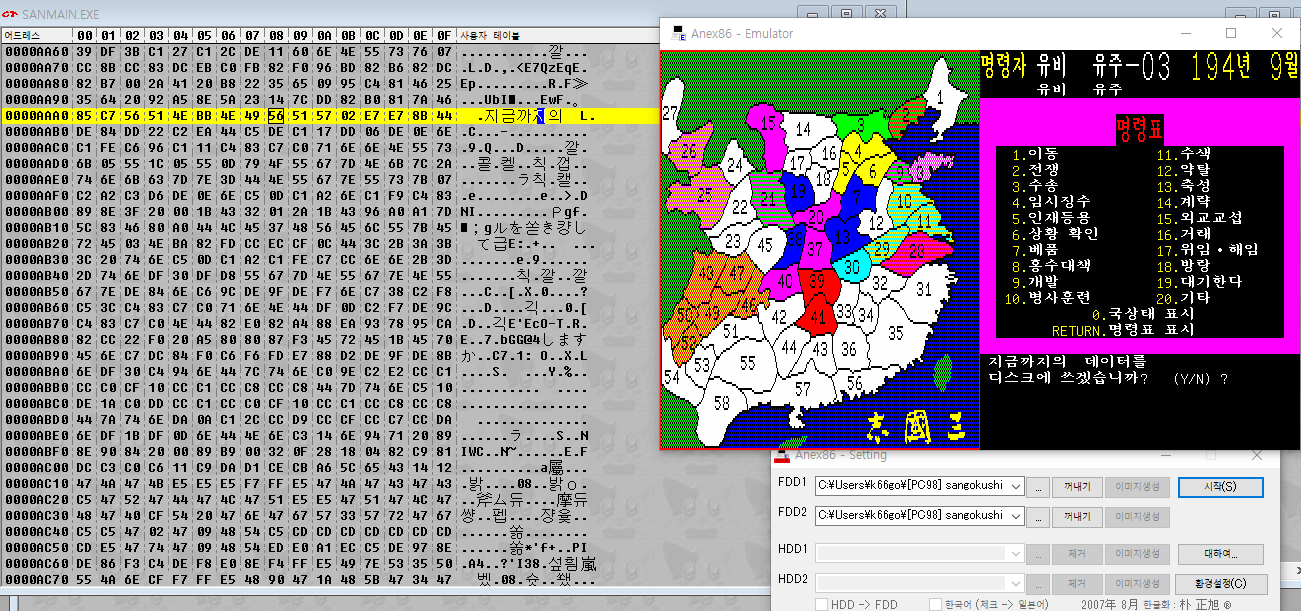
Task: Click game command 8.홍수대책
Action: (1051, 266)
